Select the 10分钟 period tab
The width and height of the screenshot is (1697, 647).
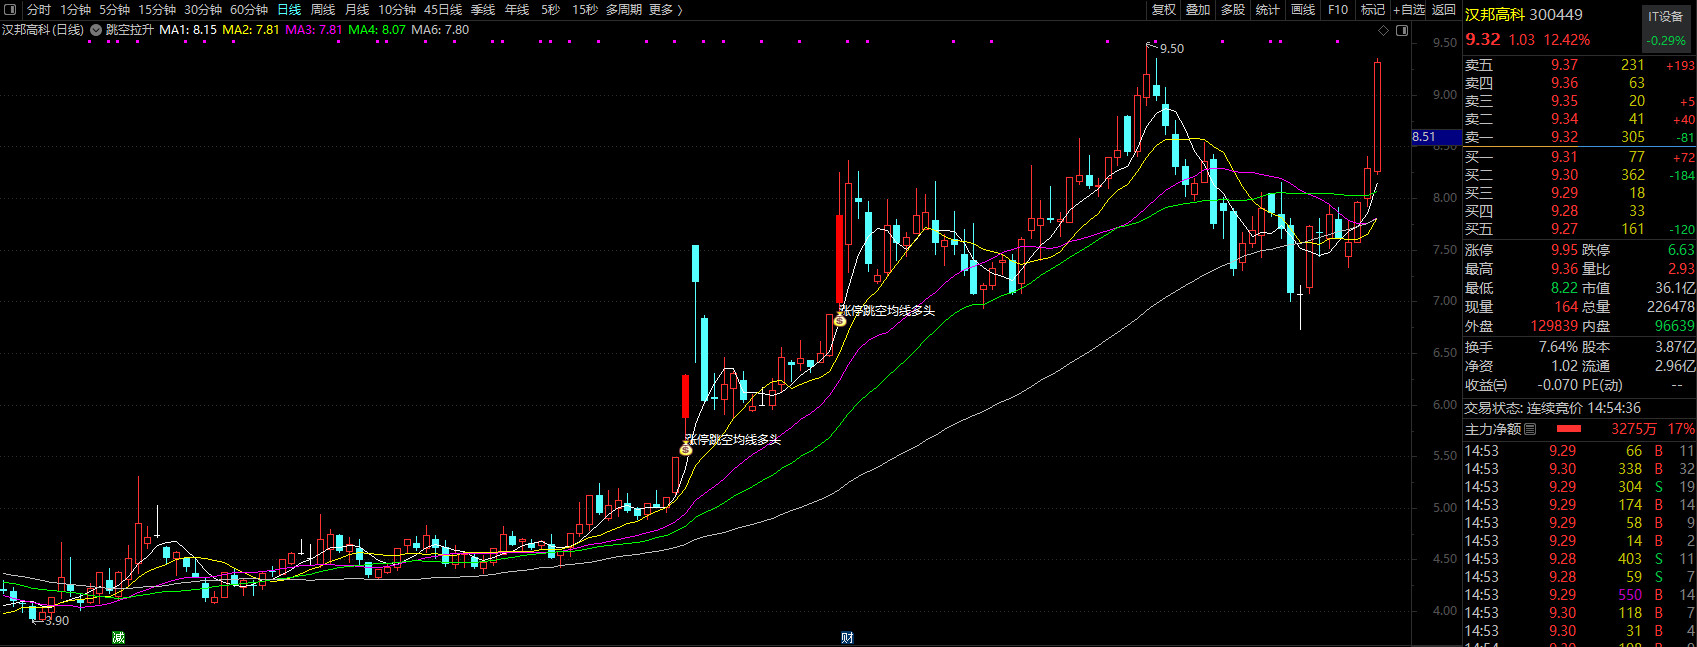tap(397, 9)
